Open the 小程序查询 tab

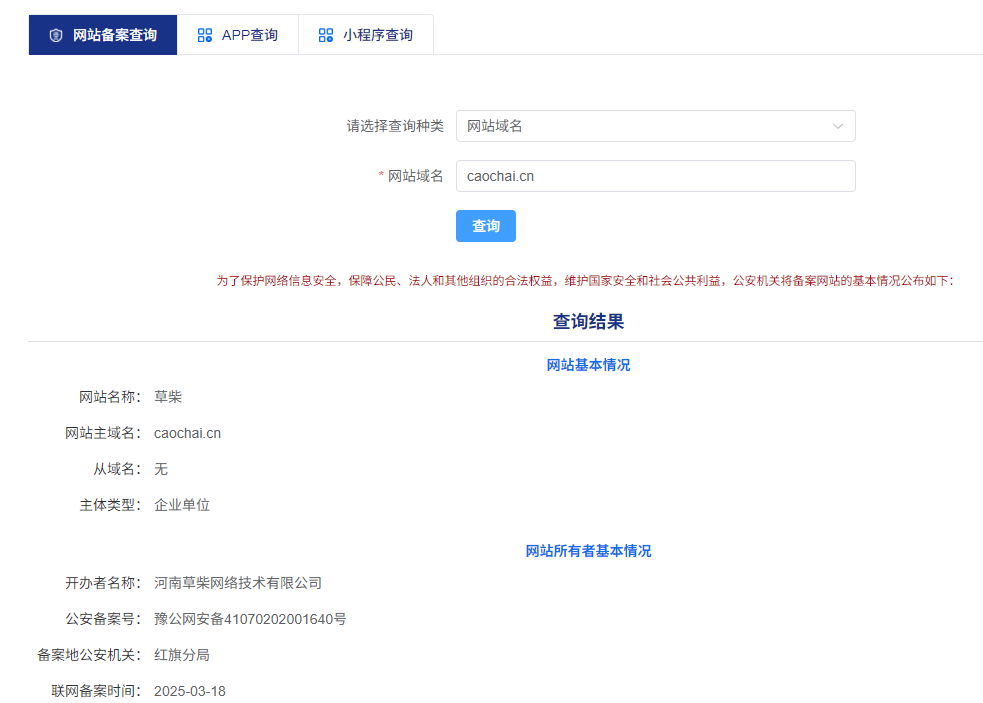coord(366,35)
